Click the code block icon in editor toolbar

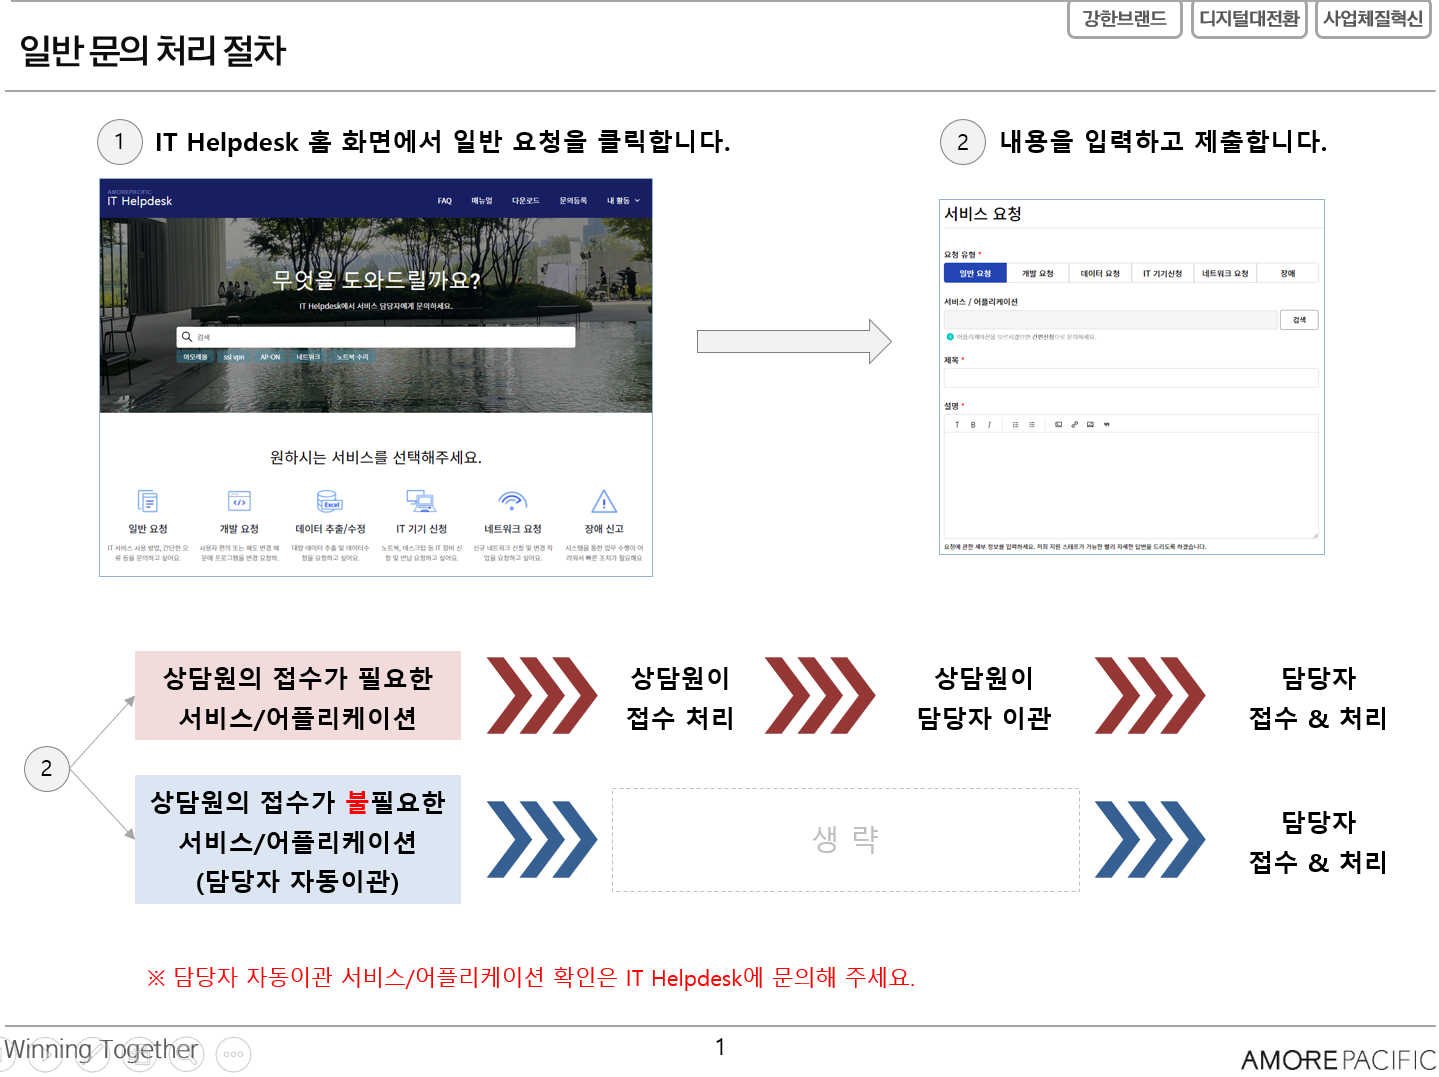(1058, 425)
